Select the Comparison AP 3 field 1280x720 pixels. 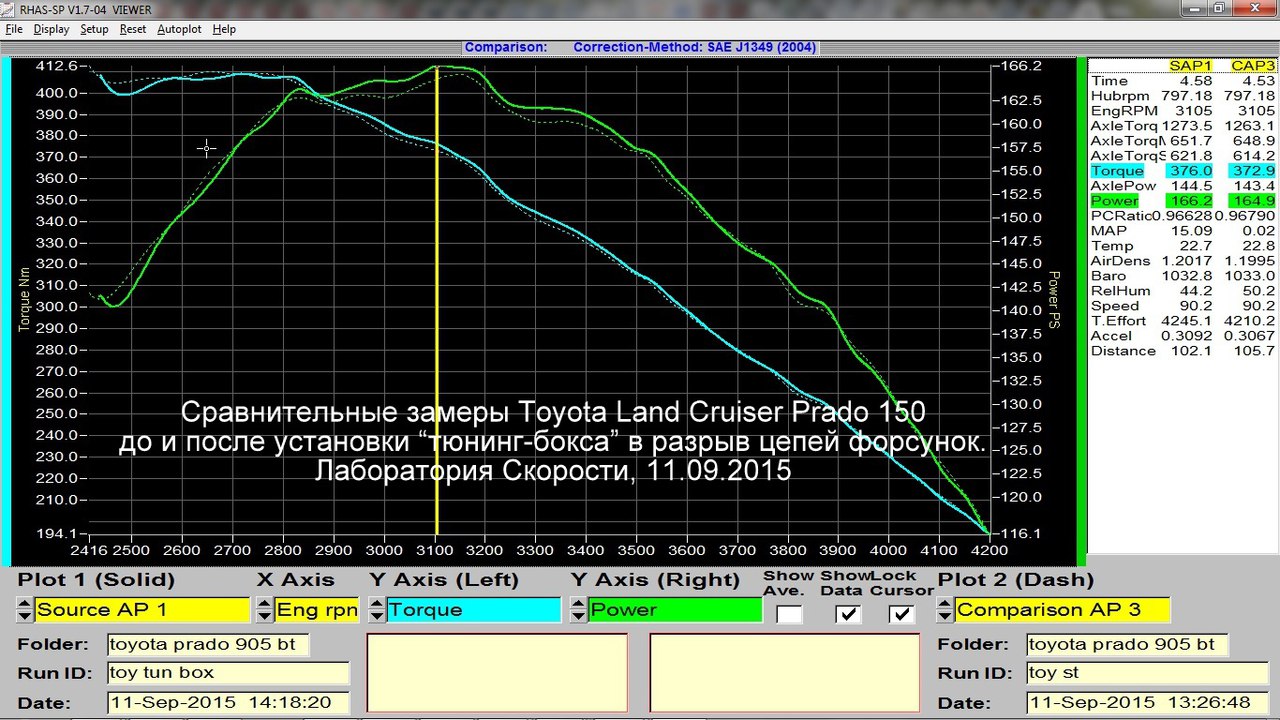point(1062,610)
